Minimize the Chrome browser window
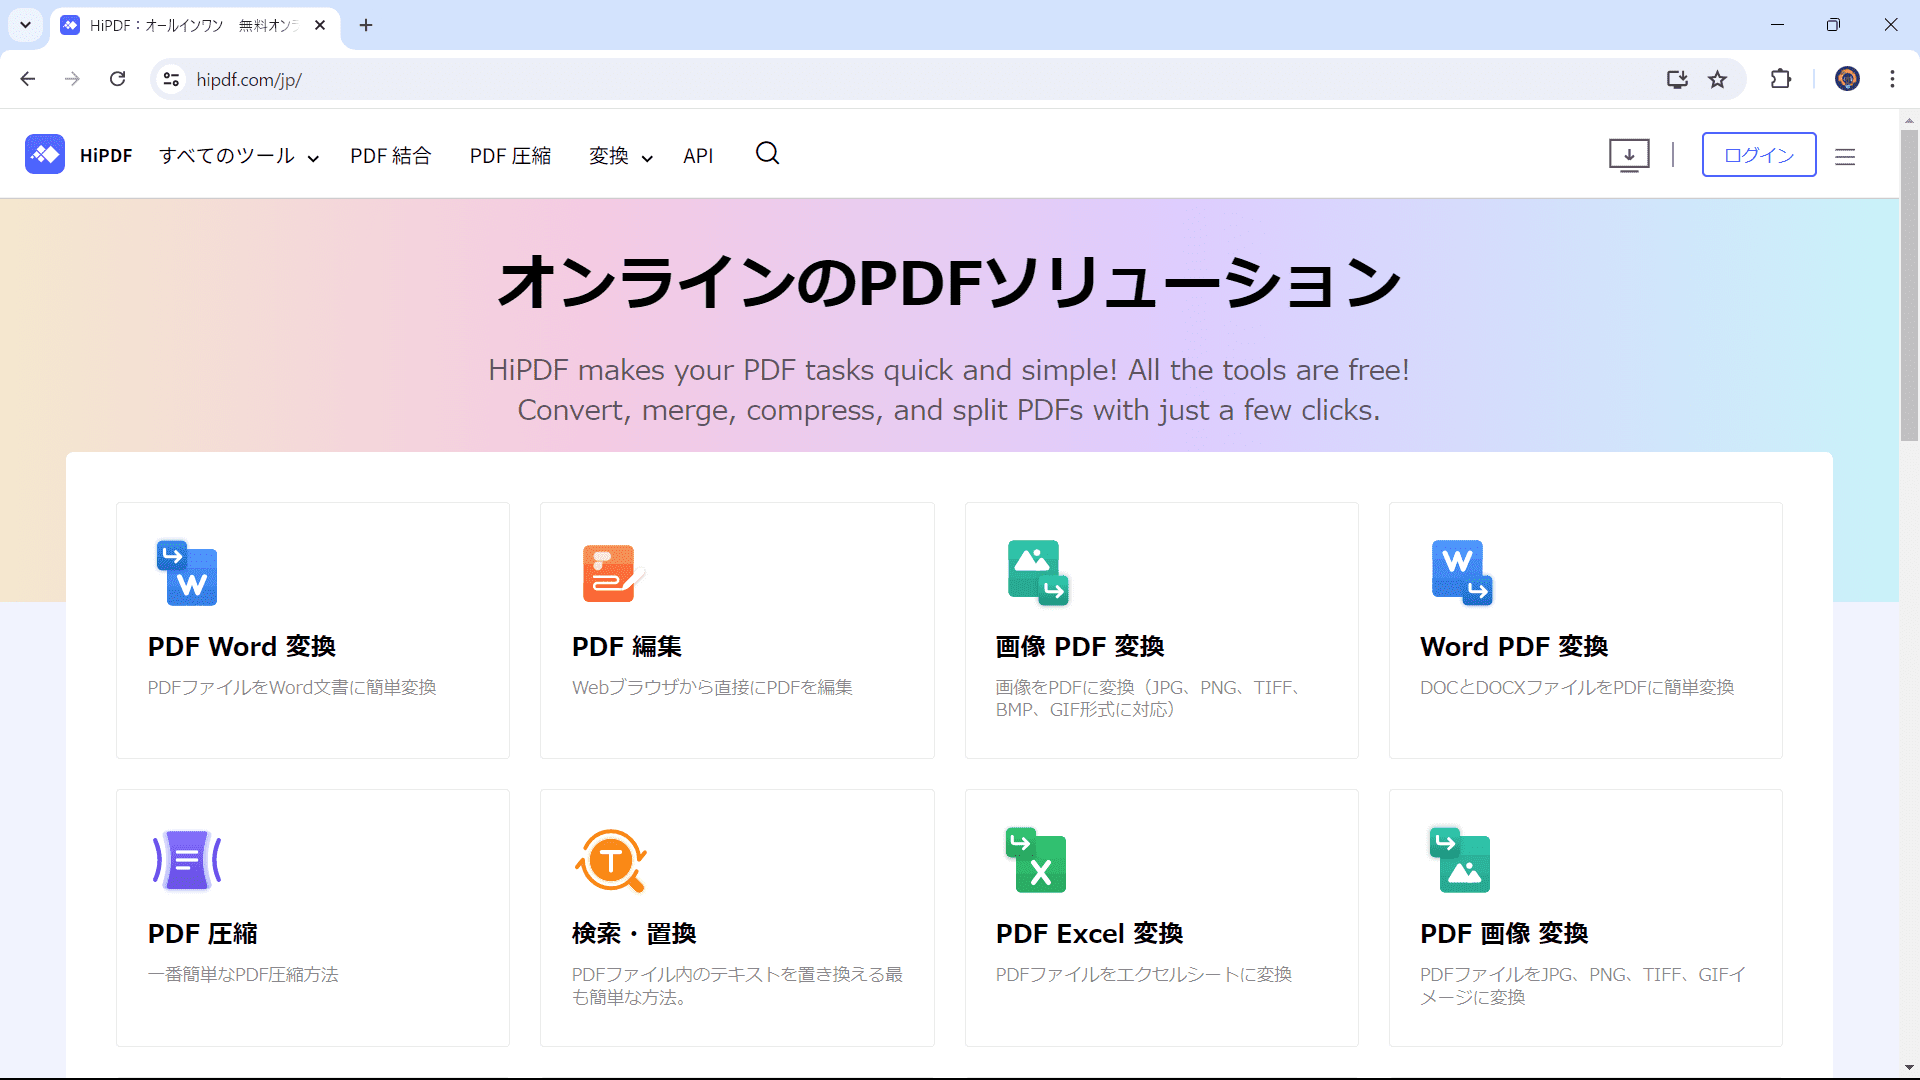 (x=1777, y=25)
